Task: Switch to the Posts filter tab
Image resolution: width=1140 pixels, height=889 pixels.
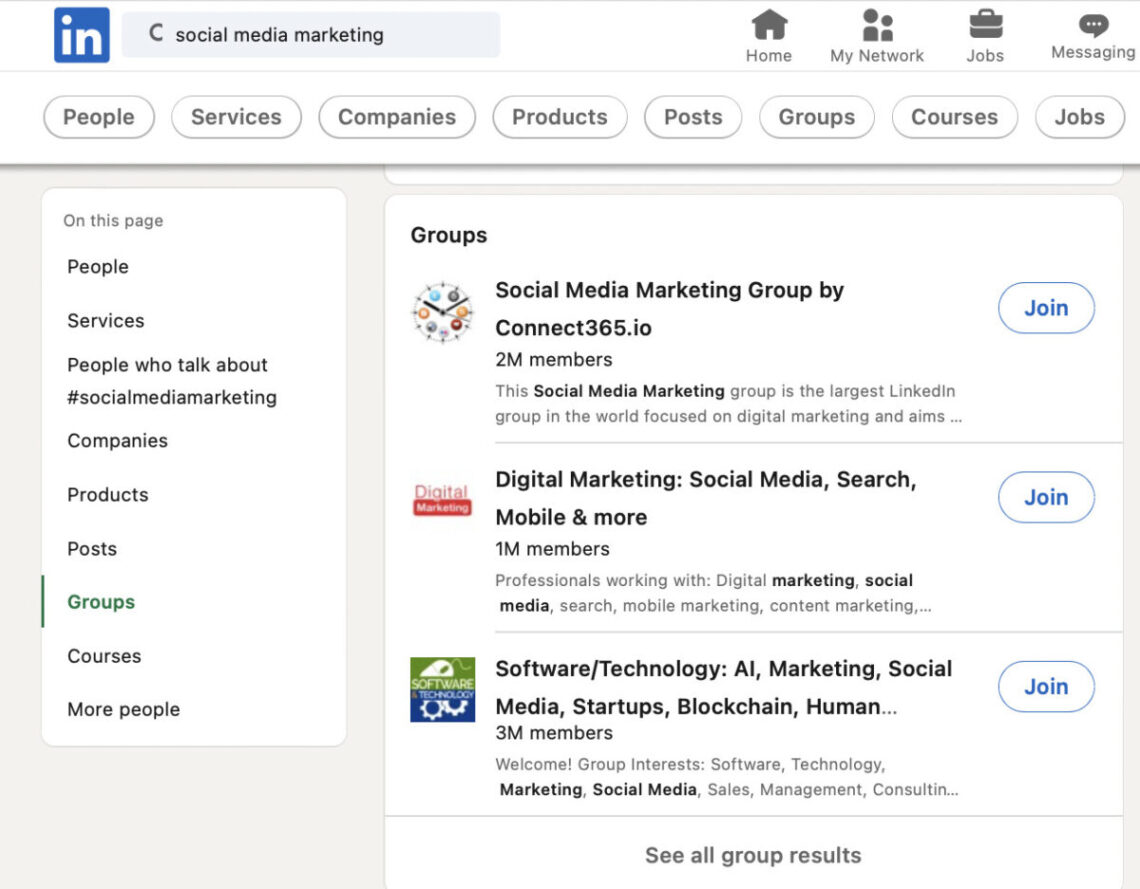Action: [x=693, y=117]
